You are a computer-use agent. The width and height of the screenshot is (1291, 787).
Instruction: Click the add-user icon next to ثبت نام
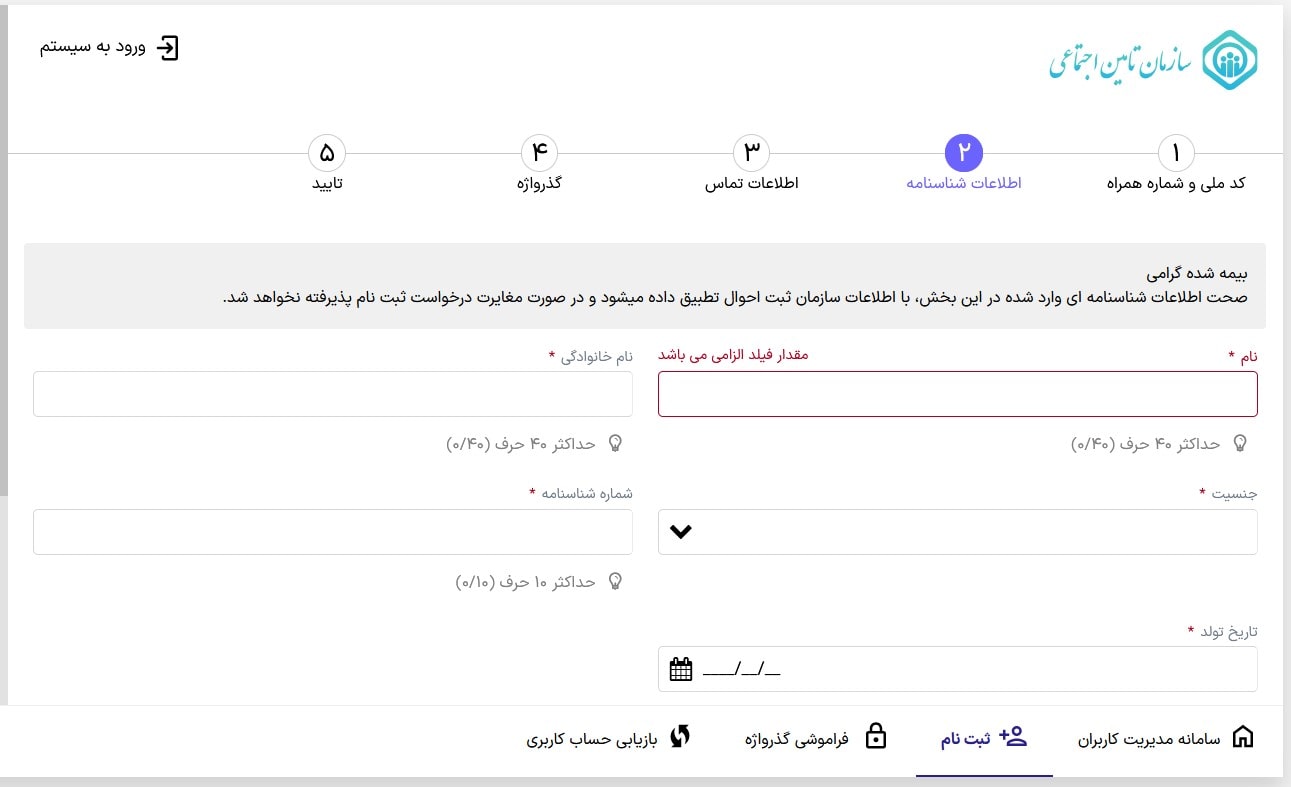coord(1014,738)
